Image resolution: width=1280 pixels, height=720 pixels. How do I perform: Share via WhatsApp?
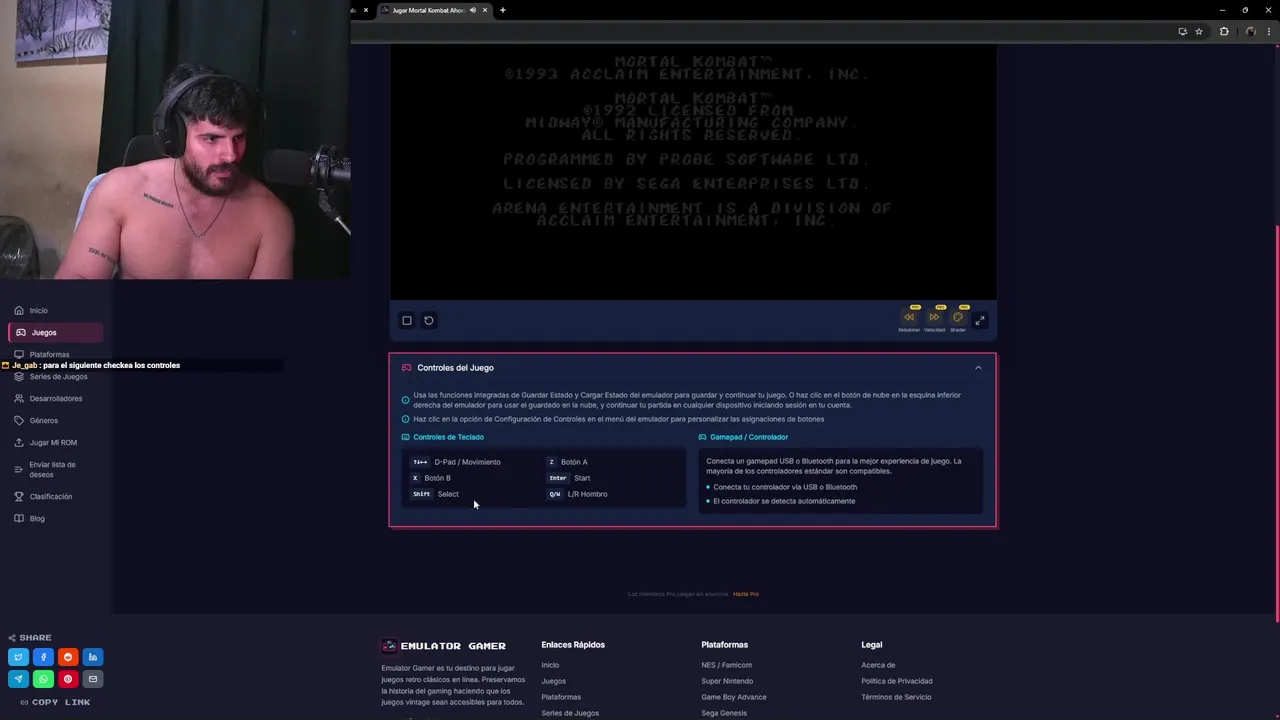pyautogui.click(x=43, y=679)
